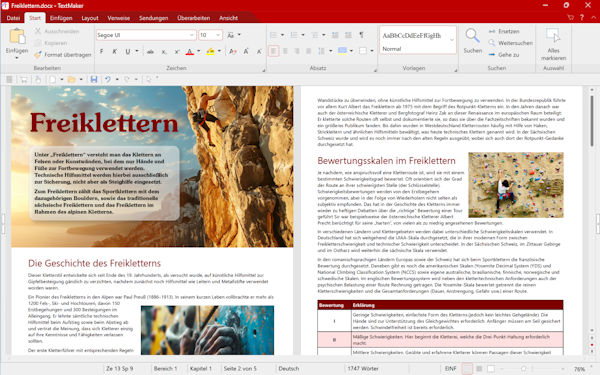Screen dimensions: 600x375
Task: Switch to Verweise ribbon tab
Action: 119,18
